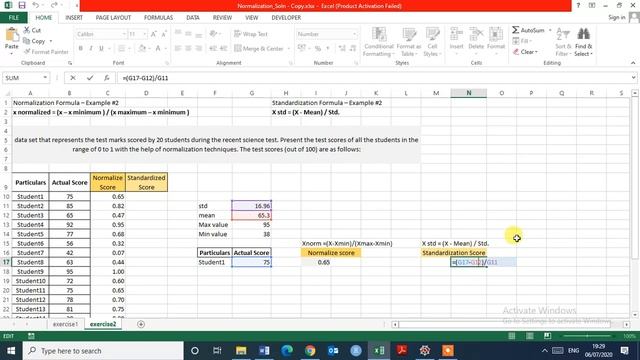Toggle Merge & Center

[x=259, y=48]
